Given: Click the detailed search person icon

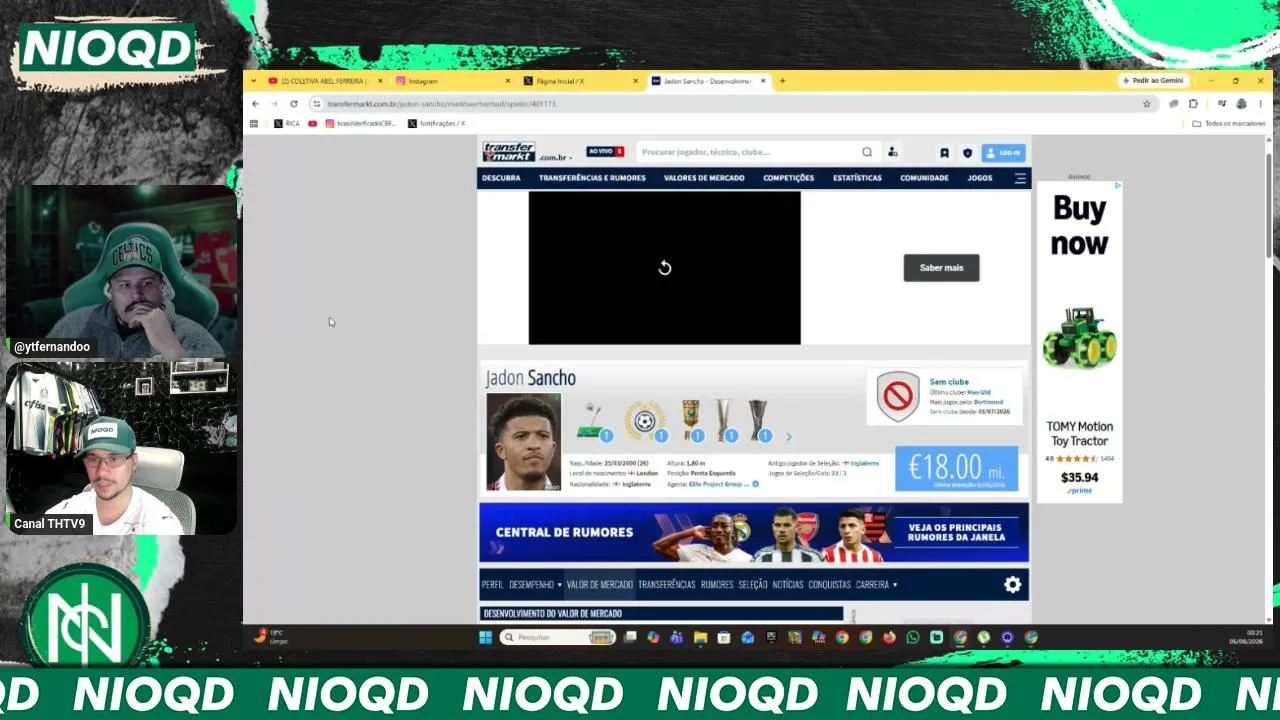Looking at the screenshot, I should click(x=893, y=152).
